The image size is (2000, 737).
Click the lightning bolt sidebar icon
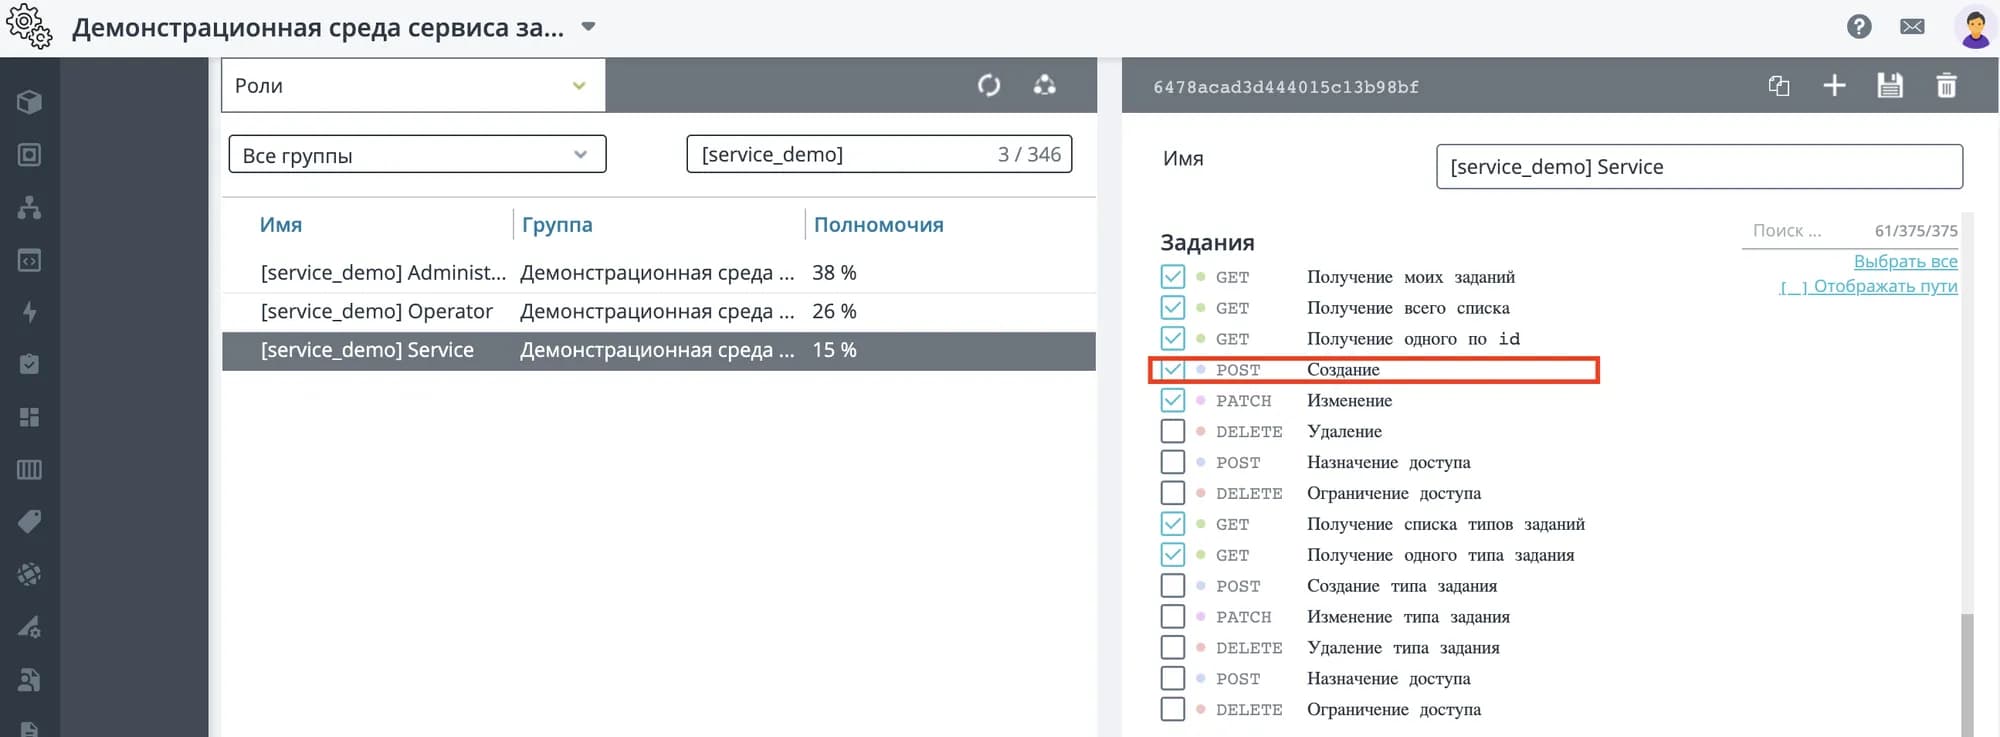(x=29, y=312)
